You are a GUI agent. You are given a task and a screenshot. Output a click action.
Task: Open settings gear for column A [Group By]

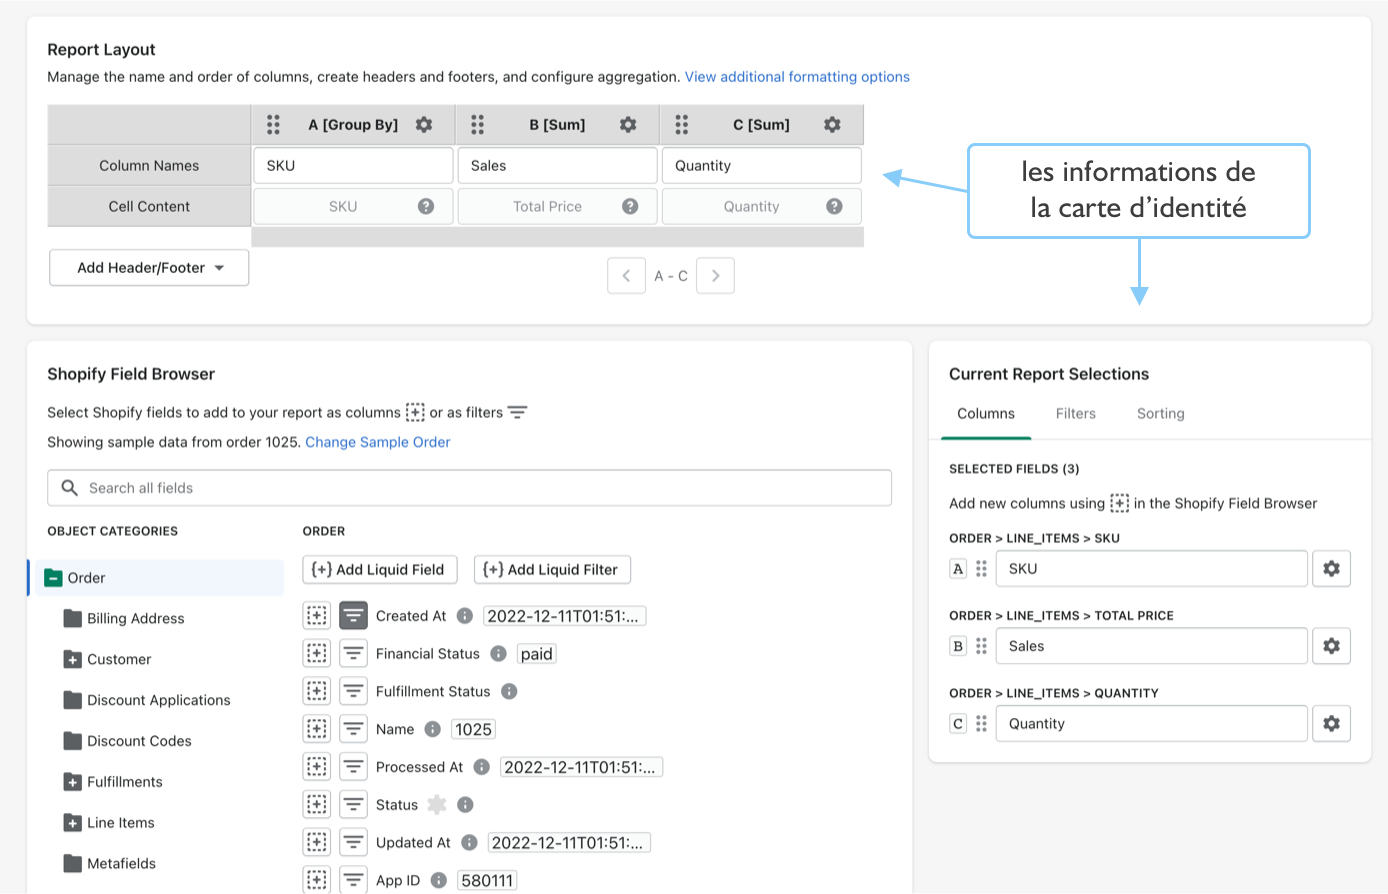[x=424, y=125]
